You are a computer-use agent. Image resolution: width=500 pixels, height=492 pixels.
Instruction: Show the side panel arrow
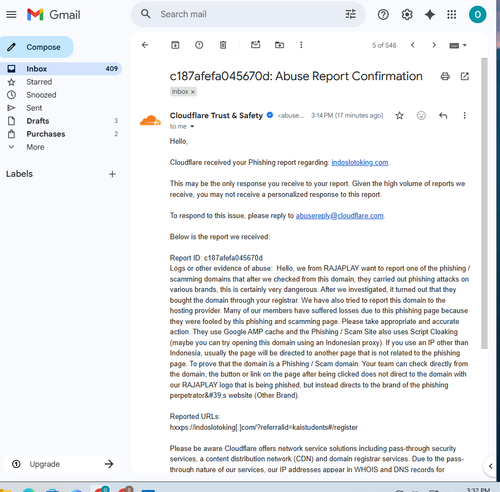point(490,466)
